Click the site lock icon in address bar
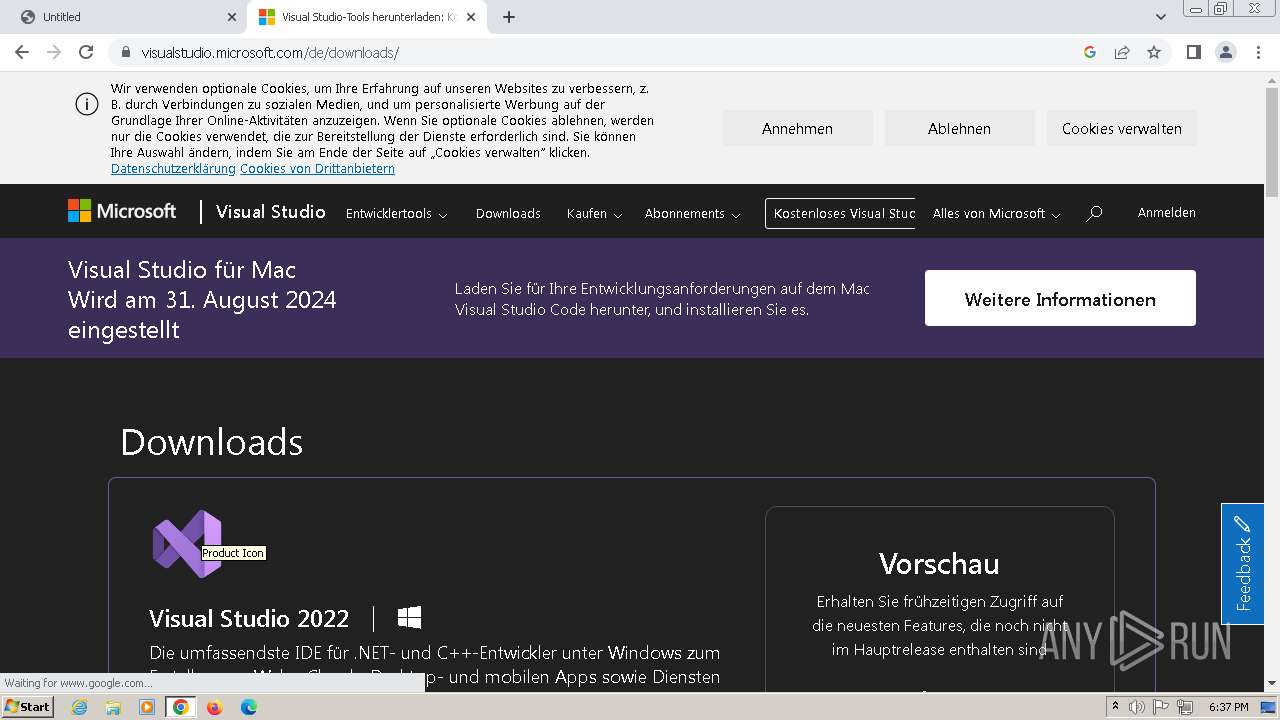The height and width of the screenshot is (720, 1280). point(126,53)
